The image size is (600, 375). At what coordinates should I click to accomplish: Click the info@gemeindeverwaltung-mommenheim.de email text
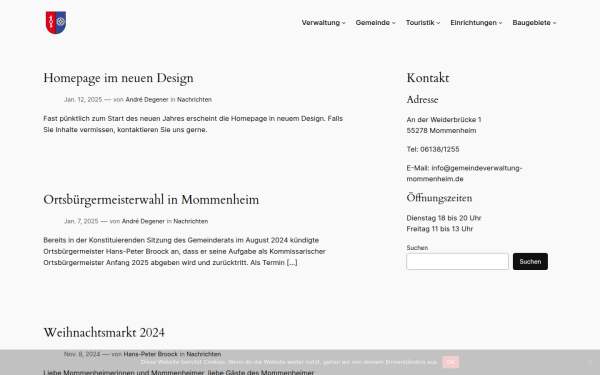[x=465, y=173]
